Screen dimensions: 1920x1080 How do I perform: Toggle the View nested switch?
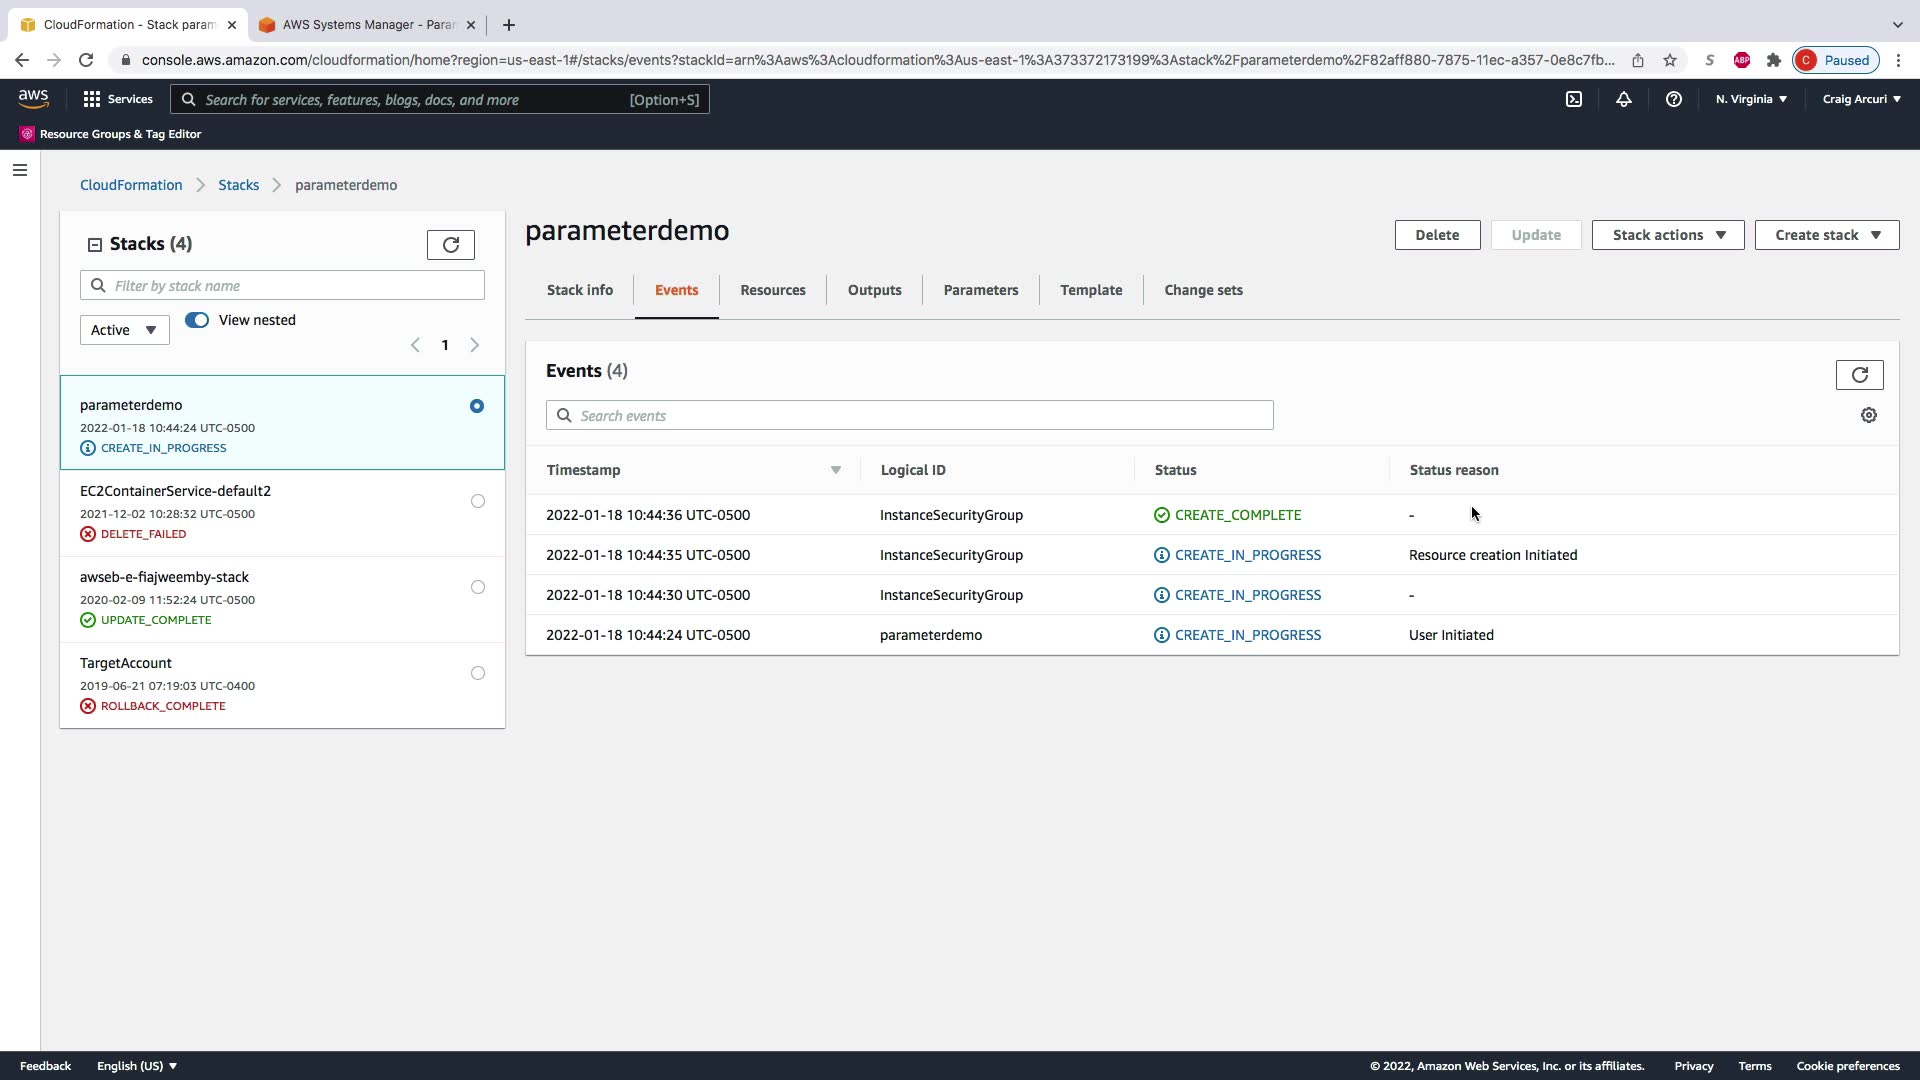point(197,320)
